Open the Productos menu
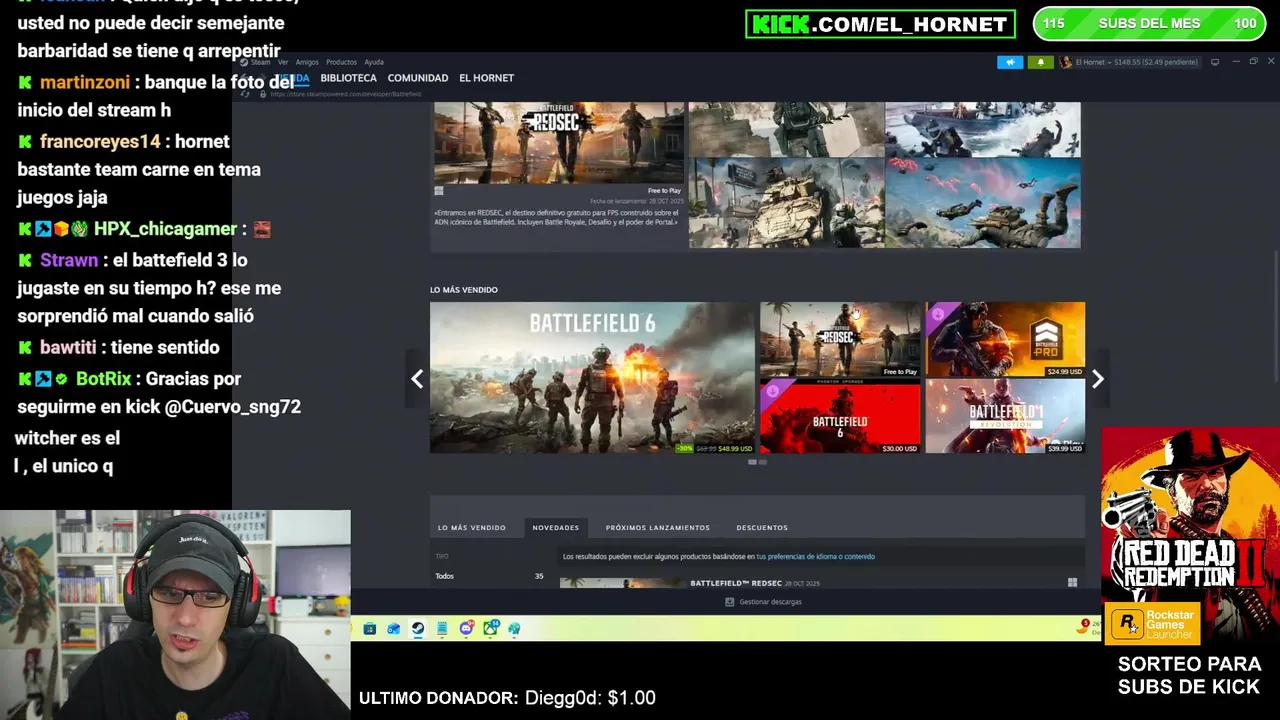The image size is (1280, 720). (x=341, y=62)
